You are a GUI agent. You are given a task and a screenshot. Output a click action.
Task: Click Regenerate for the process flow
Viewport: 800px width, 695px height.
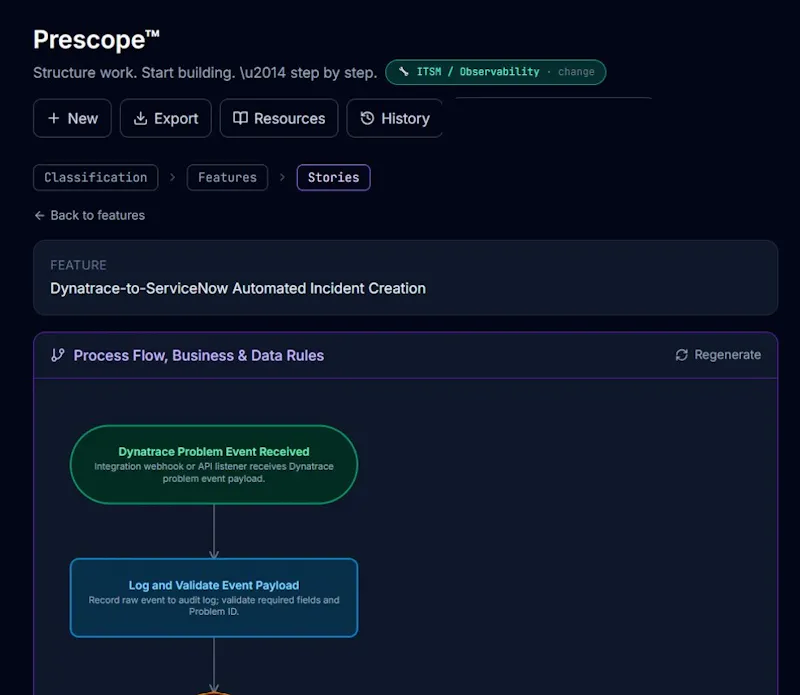click(x=718, y=355)
